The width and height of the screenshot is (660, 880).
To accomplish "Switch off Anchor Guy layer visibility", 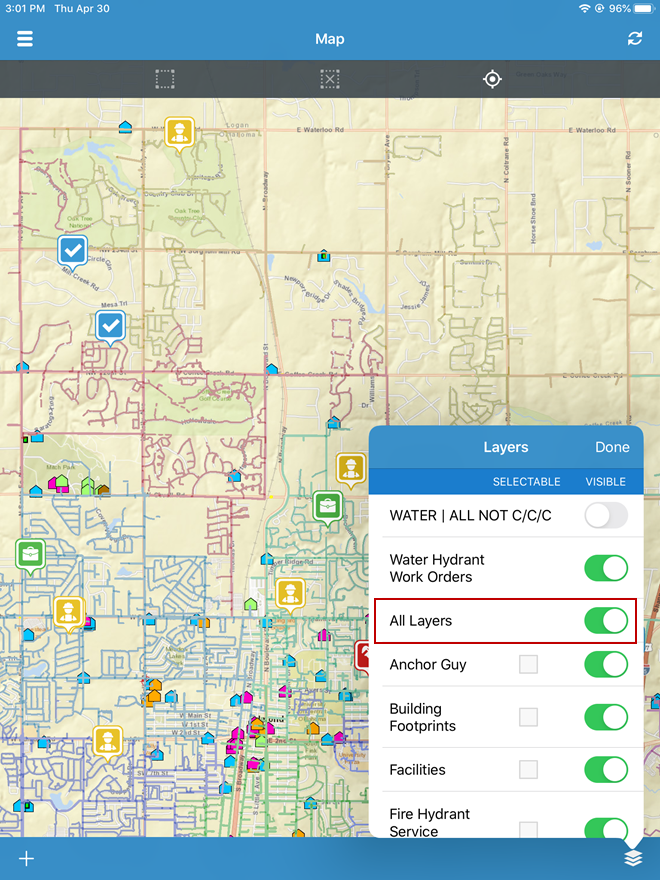I will pyautogui.click(x=606, y=665).
